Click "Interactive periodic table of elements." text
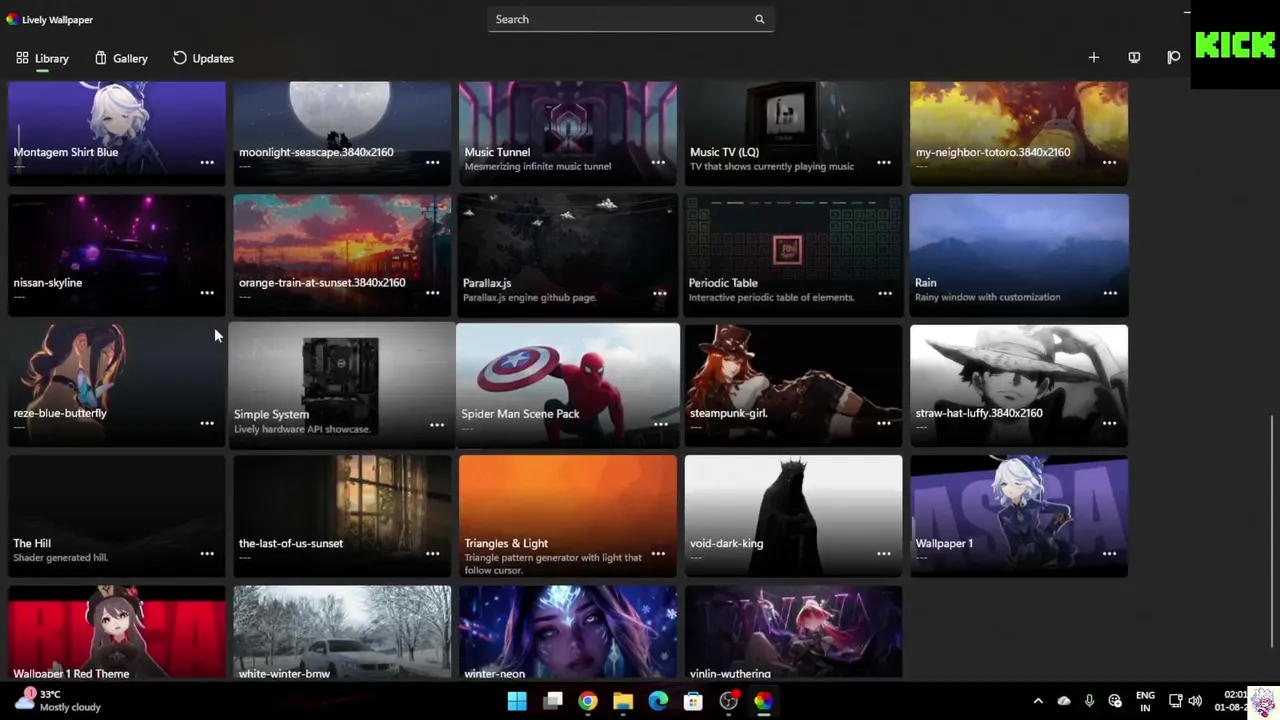The width and height of the screenshot is (1280, 720). click(772, 297)
